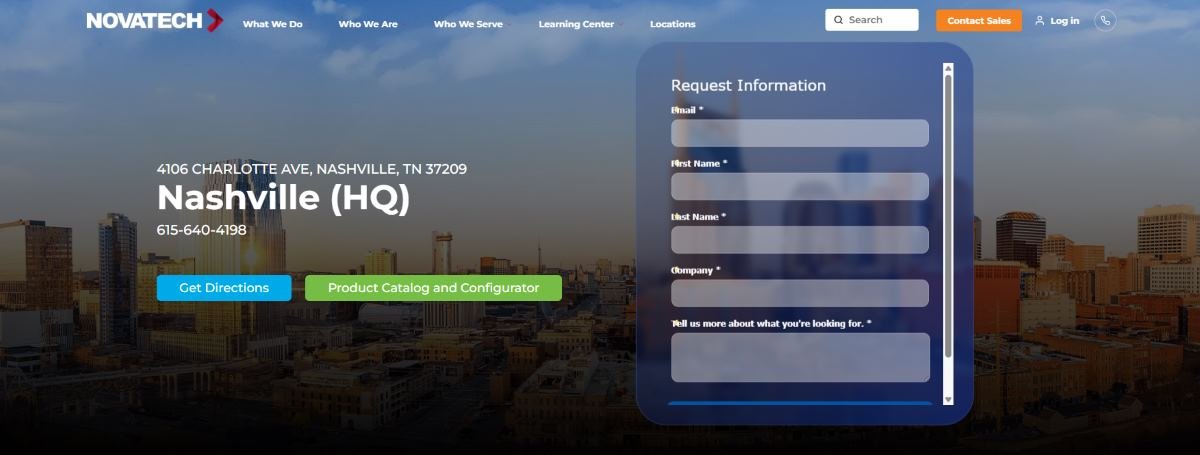Click into the Company field
This screenshot has width=1200, height=455.
(800, 293)
